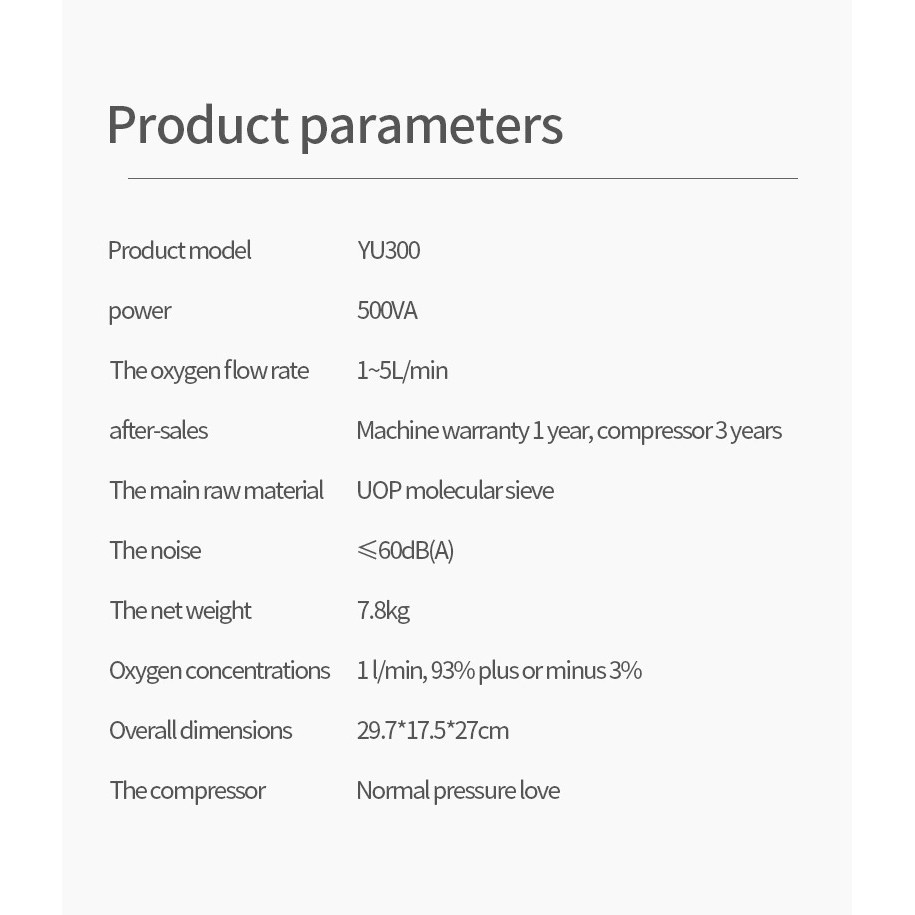Select the "Oxygen concentrations" label
This screenshot has width=915, height=915.
tap(219, 671)
